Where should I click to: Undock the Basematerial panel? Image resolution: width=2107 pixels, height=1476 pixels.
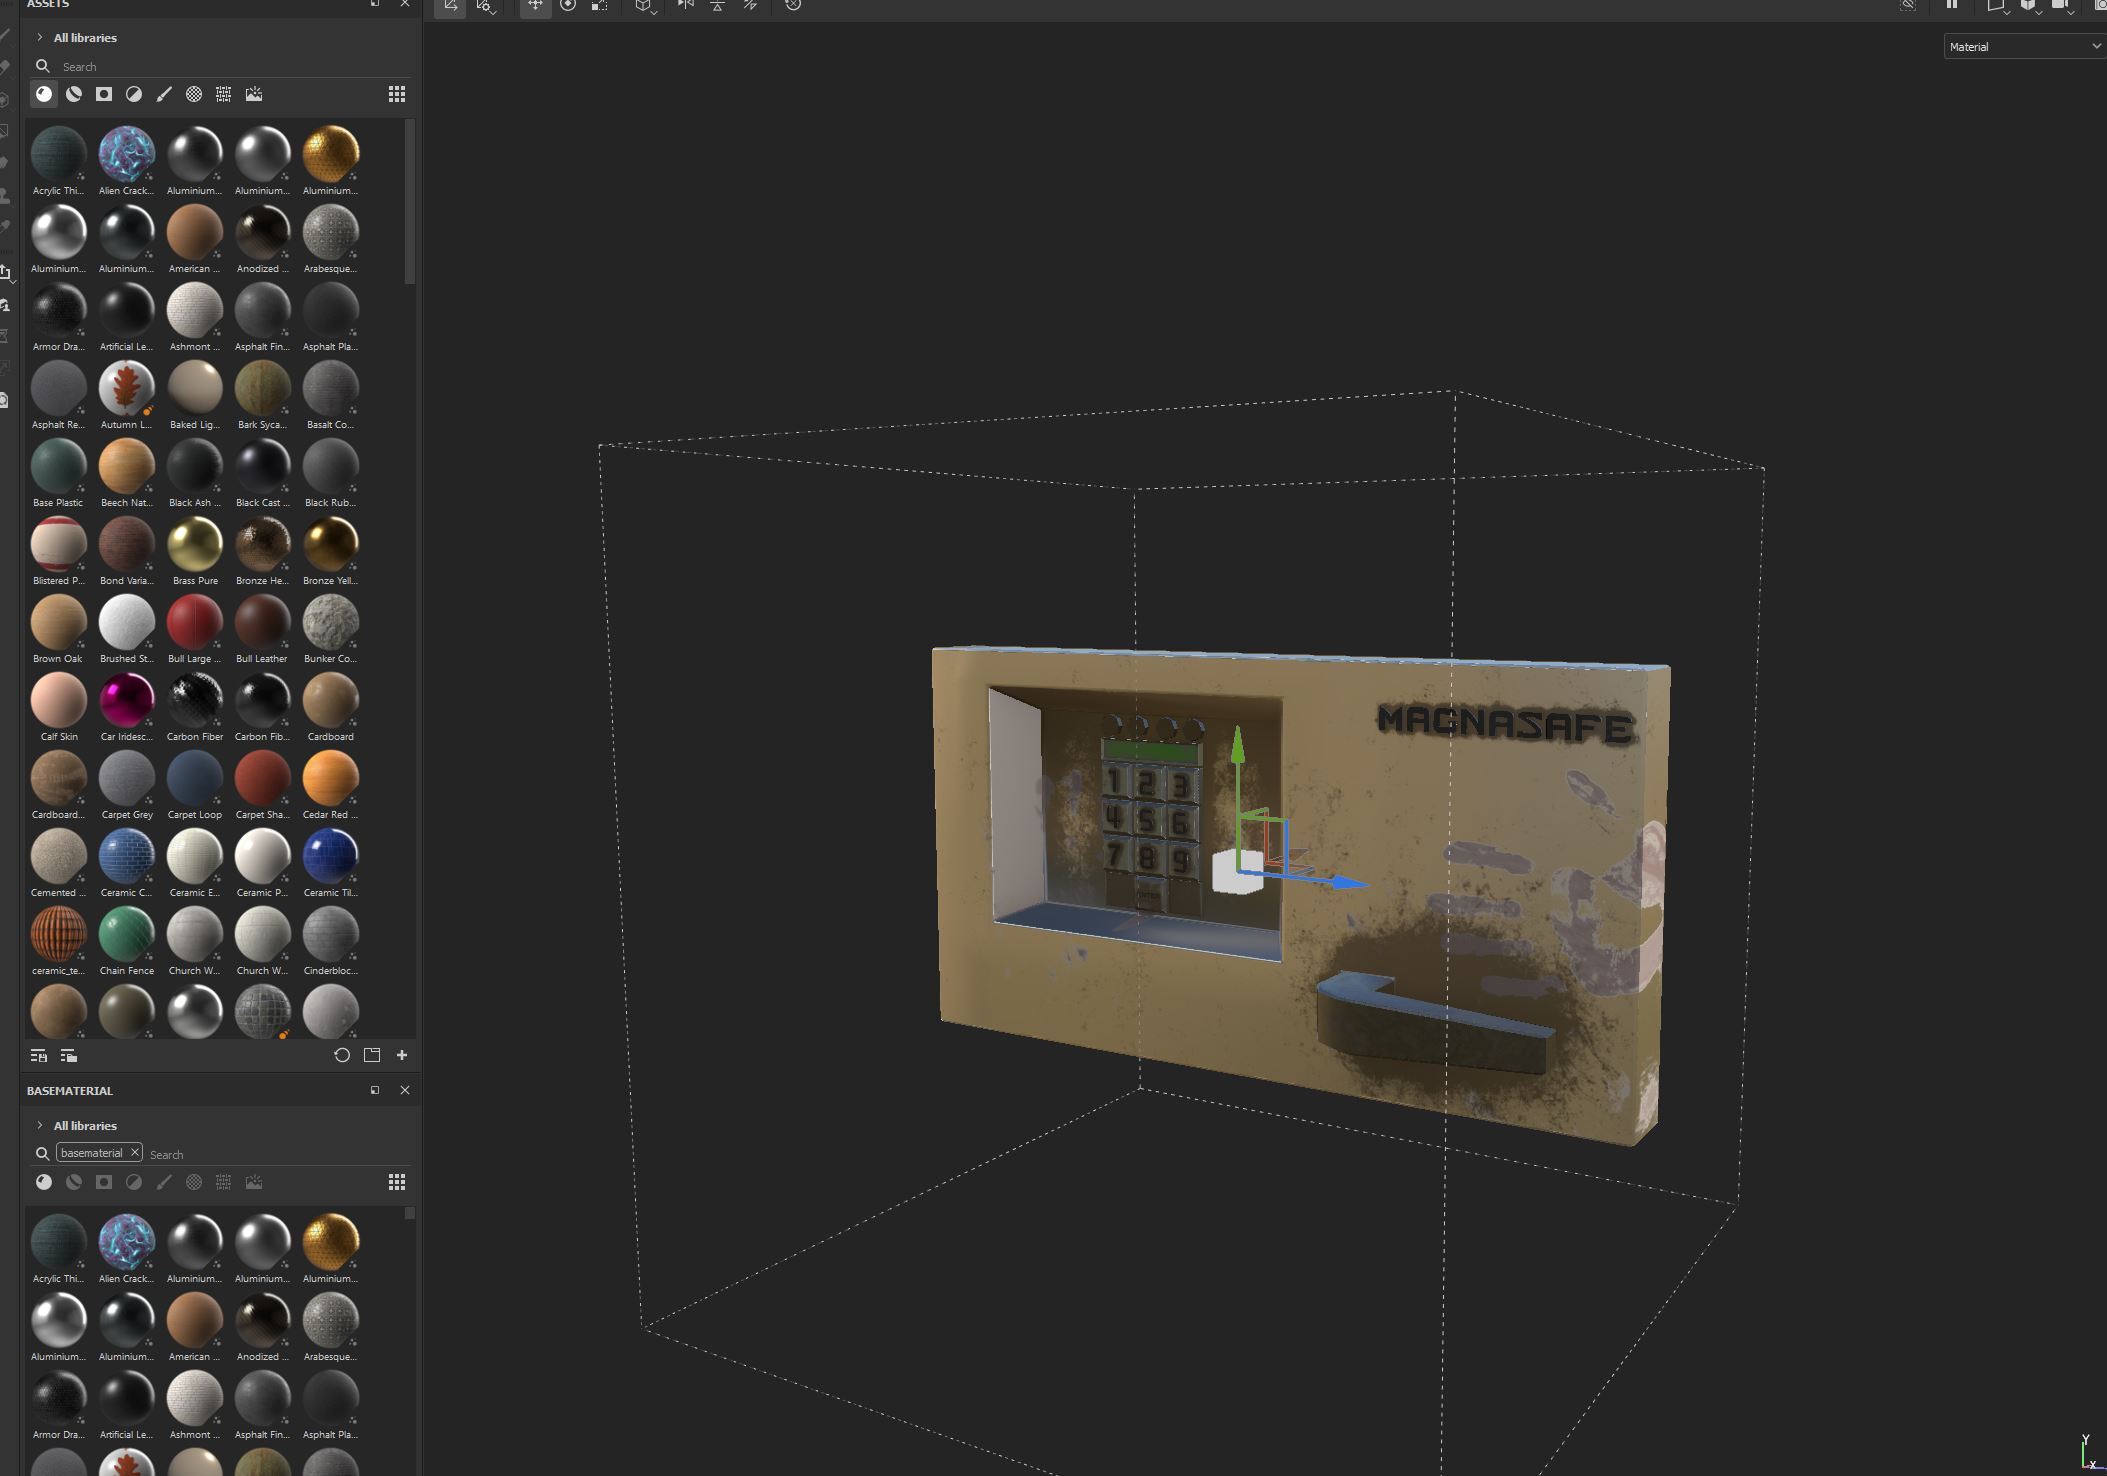pyautogui.click(x=375, y=1090)
